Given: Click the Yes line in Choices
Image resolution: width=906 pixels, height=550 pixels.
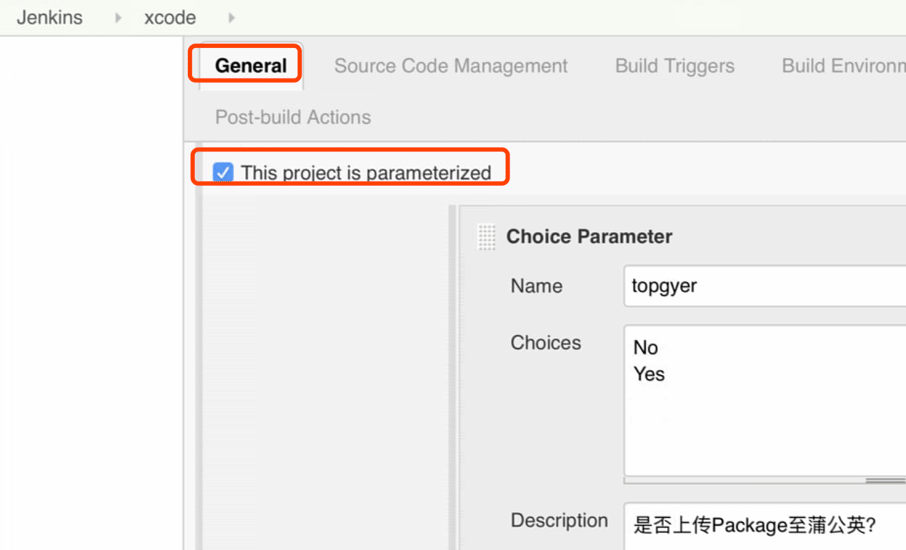Looking at the screenshot, I should coord(649,374).
